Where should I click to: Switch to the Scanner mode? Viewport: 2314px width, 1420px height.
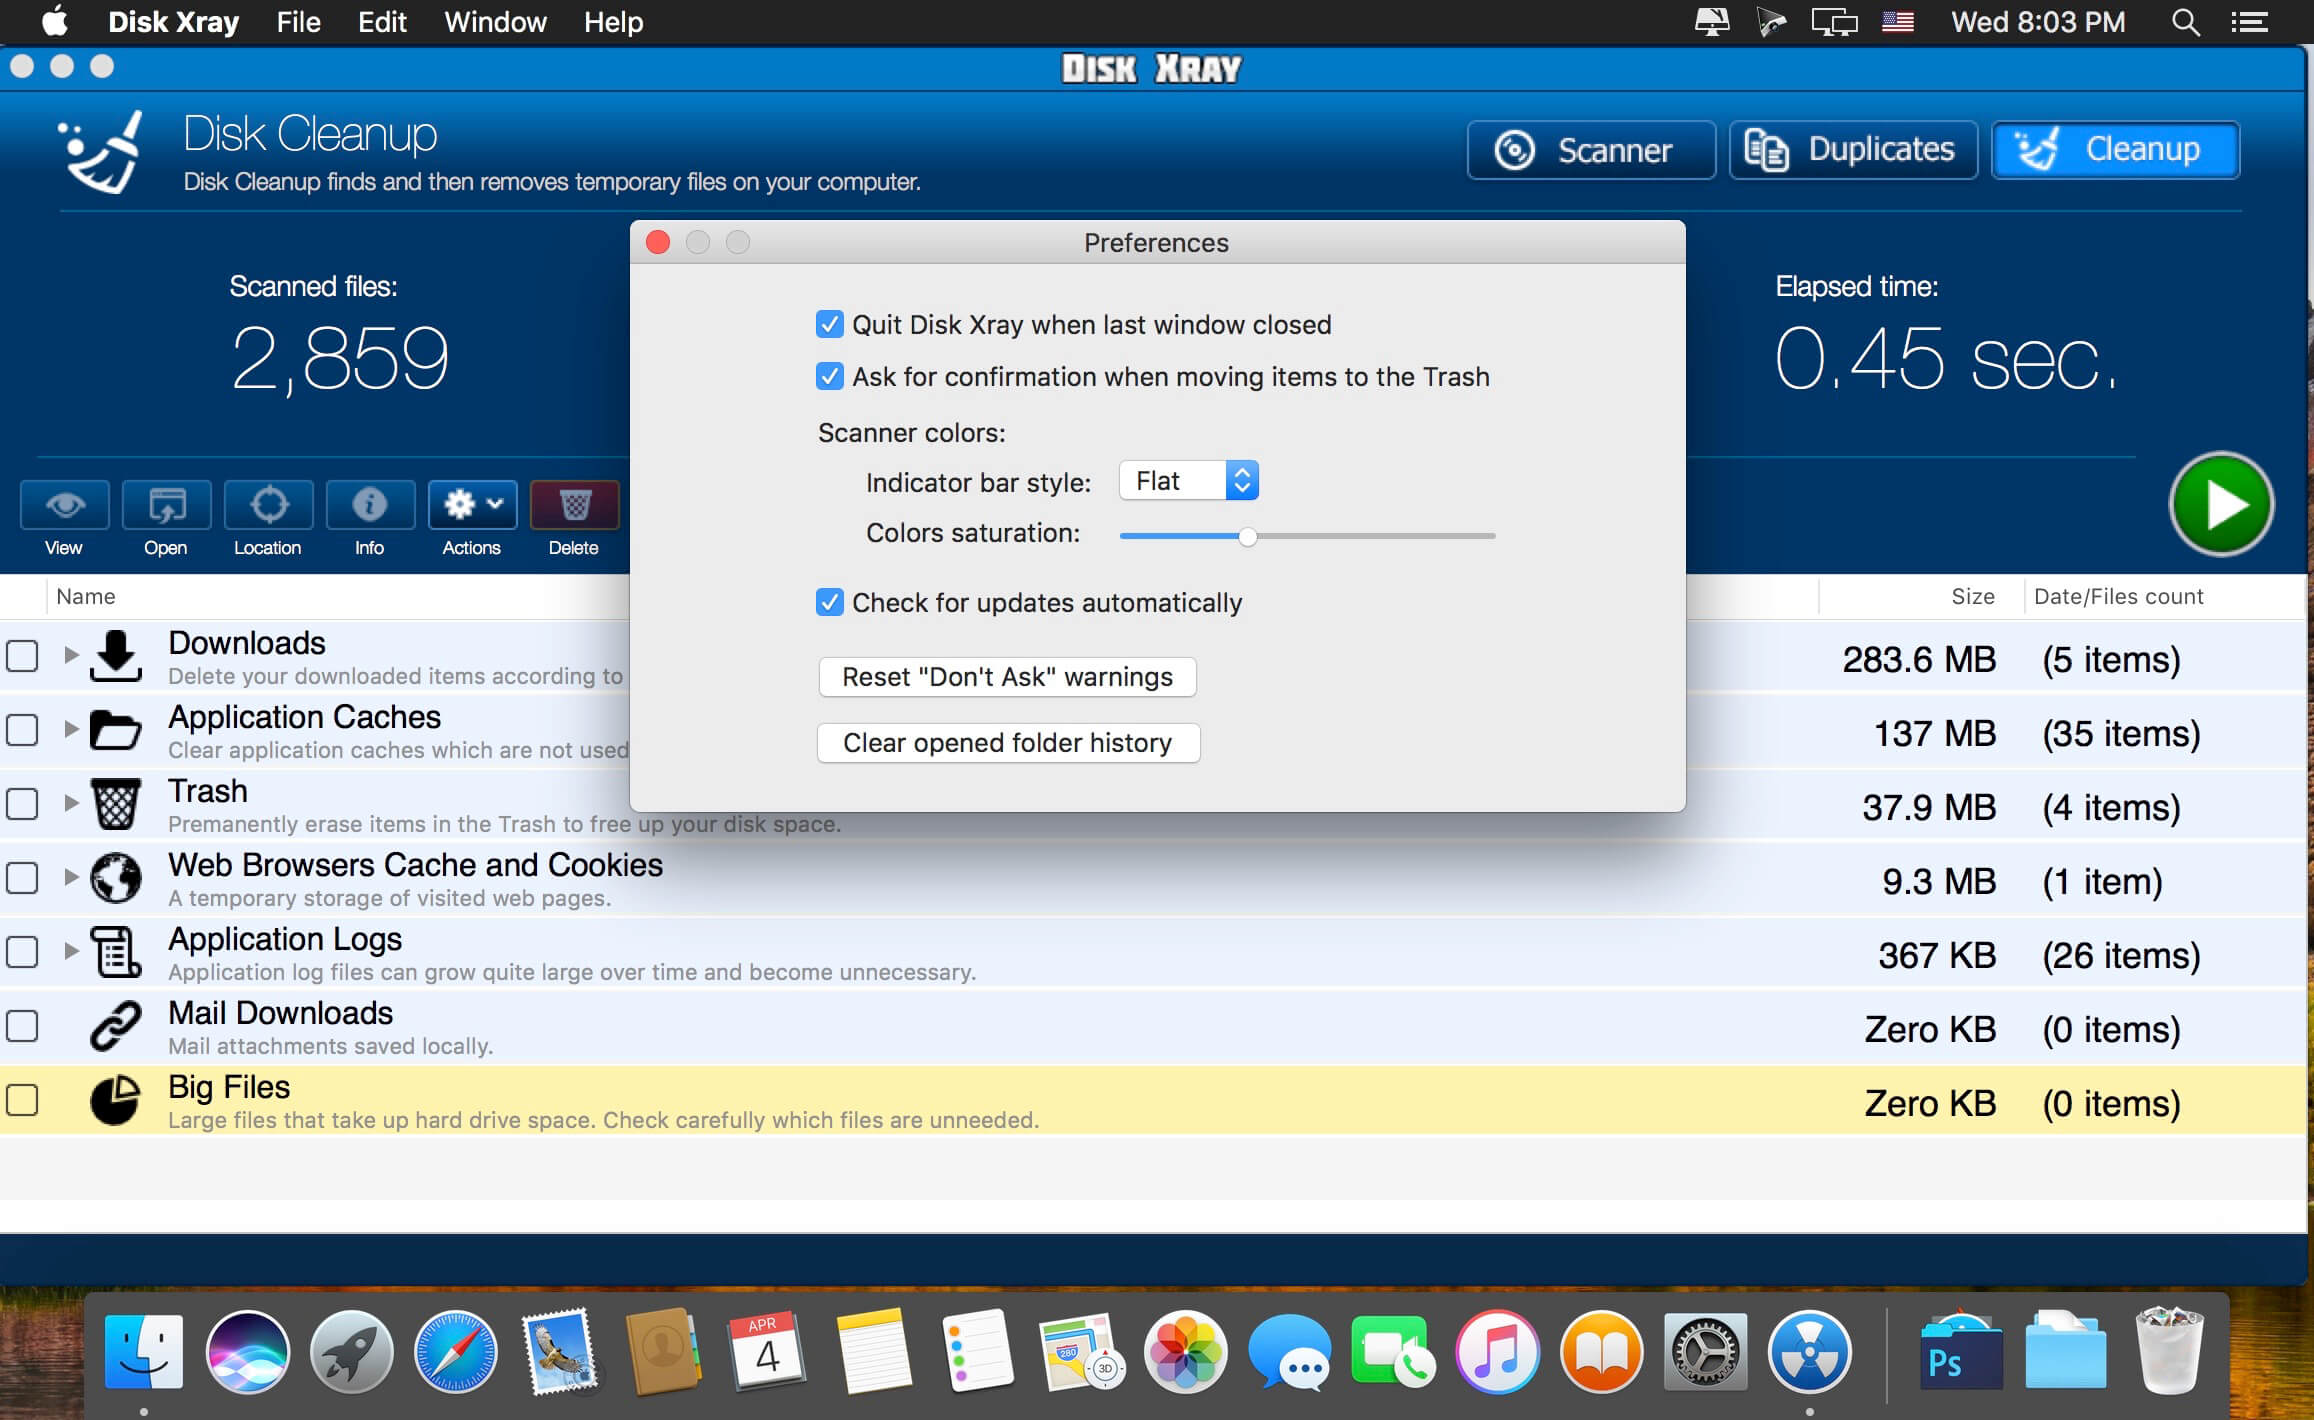click(x=1591, y=150)
